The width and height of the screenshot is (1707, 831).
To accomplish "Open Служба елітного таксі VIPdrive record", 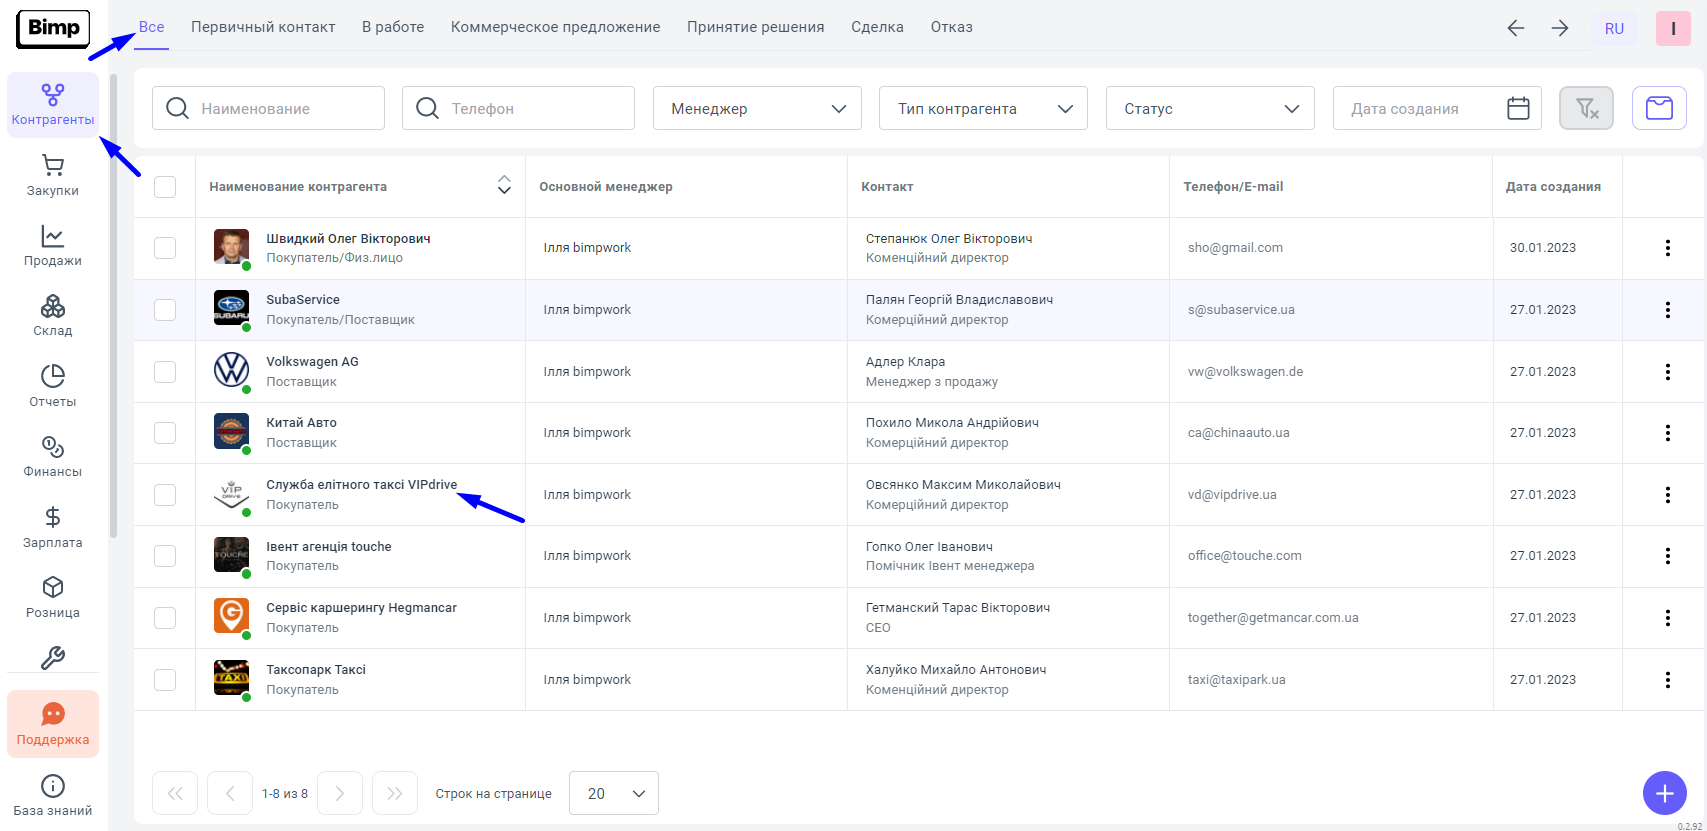I will (361, 485).
